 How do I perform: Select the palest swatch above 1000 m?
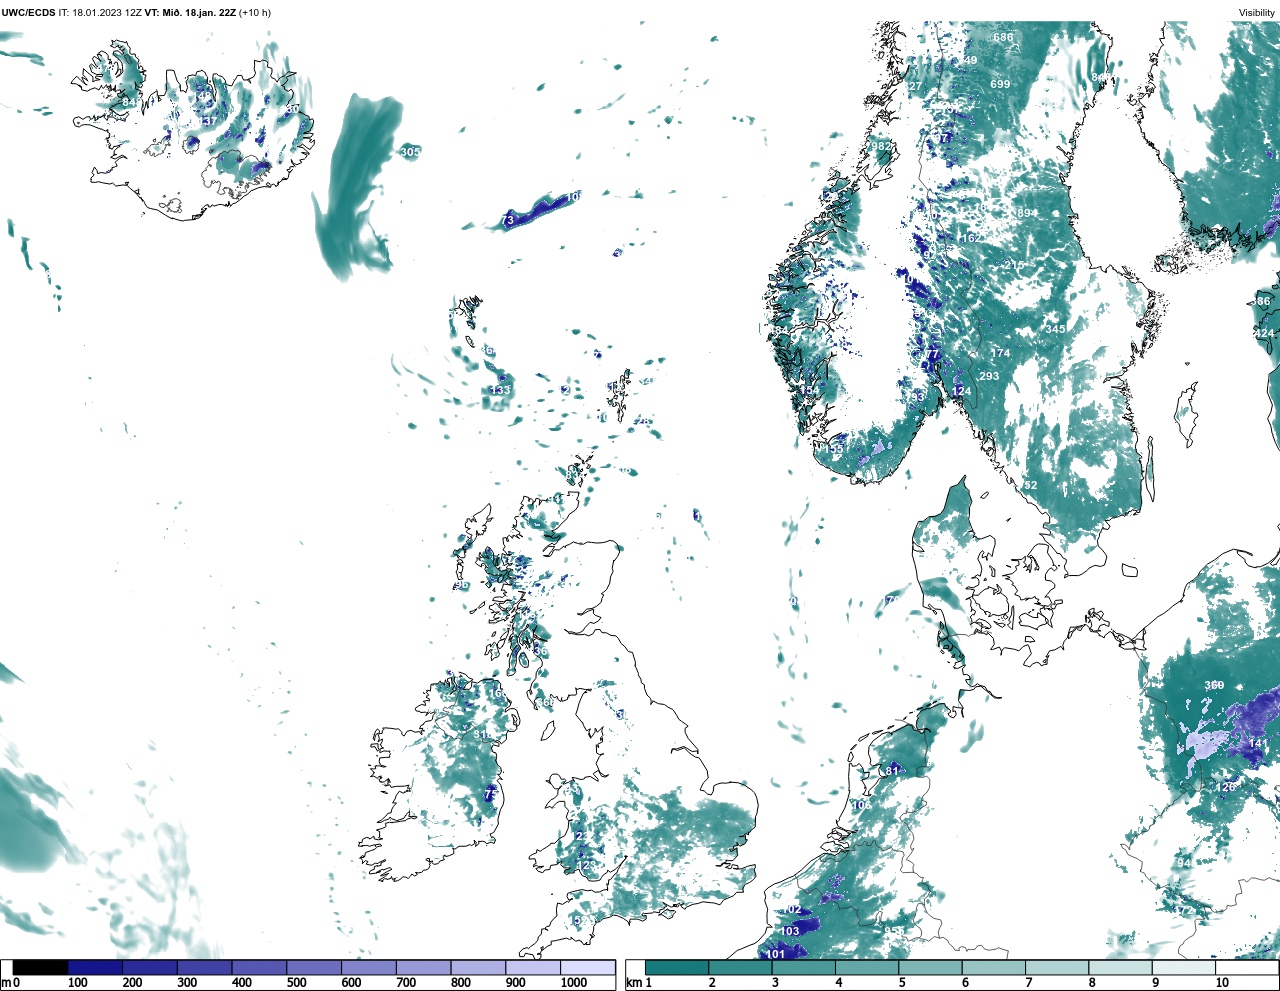587,968
